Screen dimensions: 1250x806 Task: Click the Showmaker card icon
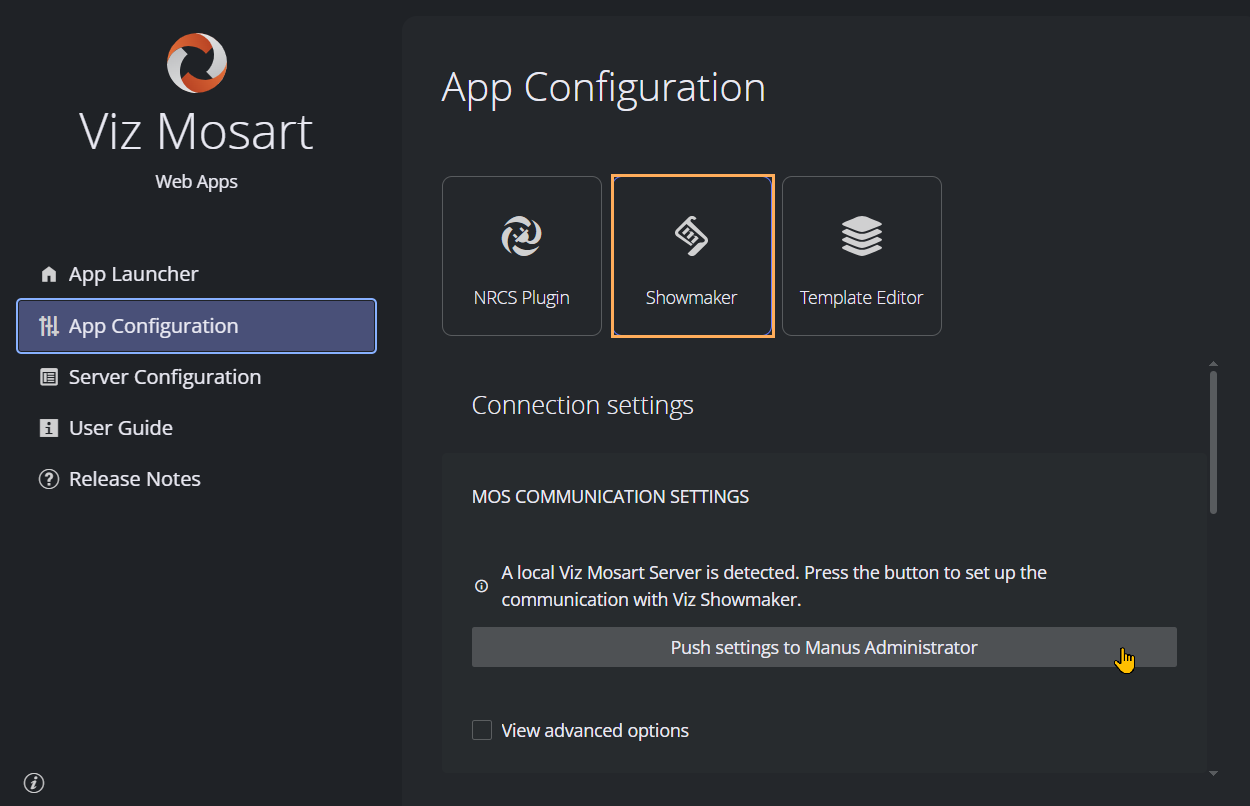coord(691,236)
